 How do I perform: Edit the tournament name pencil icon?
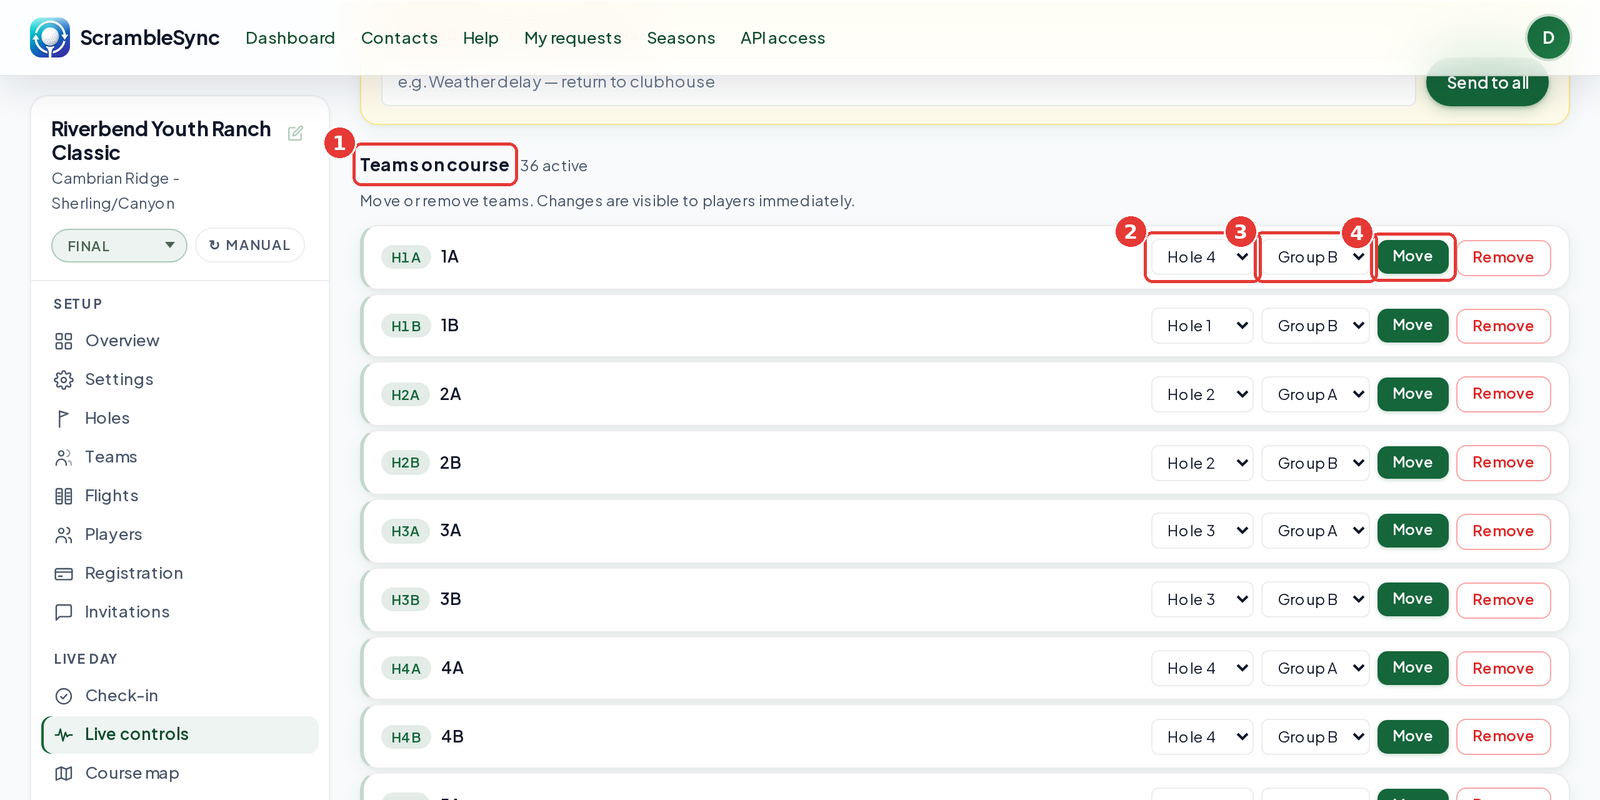click(x=295, y=133)
